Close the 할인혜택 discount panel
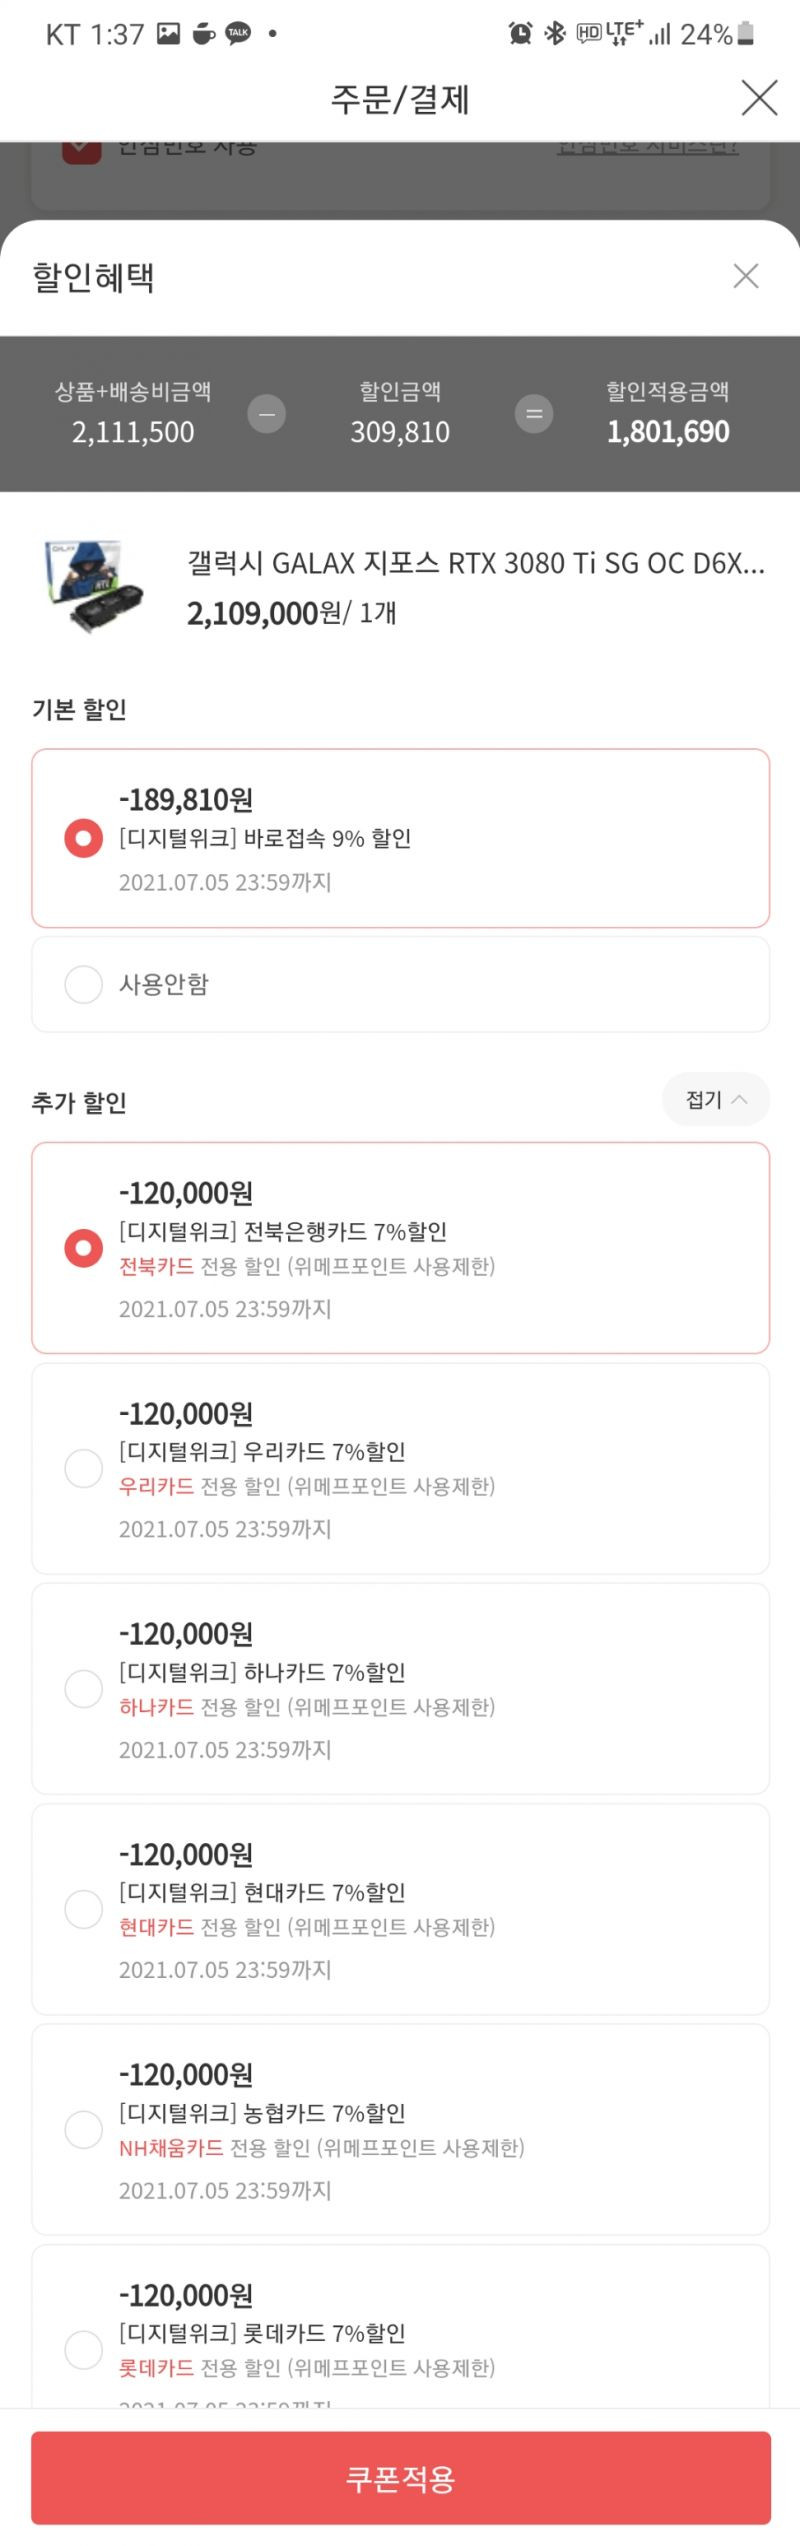This screenshot has height=2546, width=800. [x=746, y=276]
